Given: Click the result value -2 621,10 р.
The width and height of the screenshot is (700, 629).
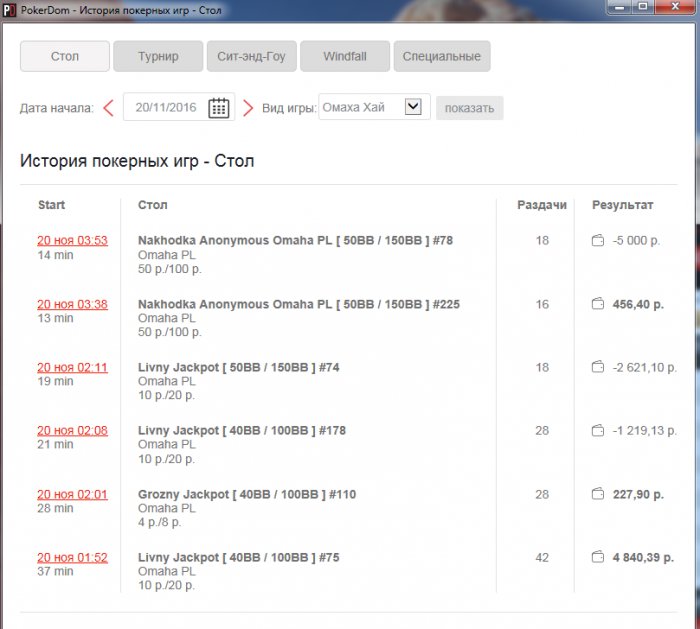Looking at the screenshot, I should (x=645, y=367).
